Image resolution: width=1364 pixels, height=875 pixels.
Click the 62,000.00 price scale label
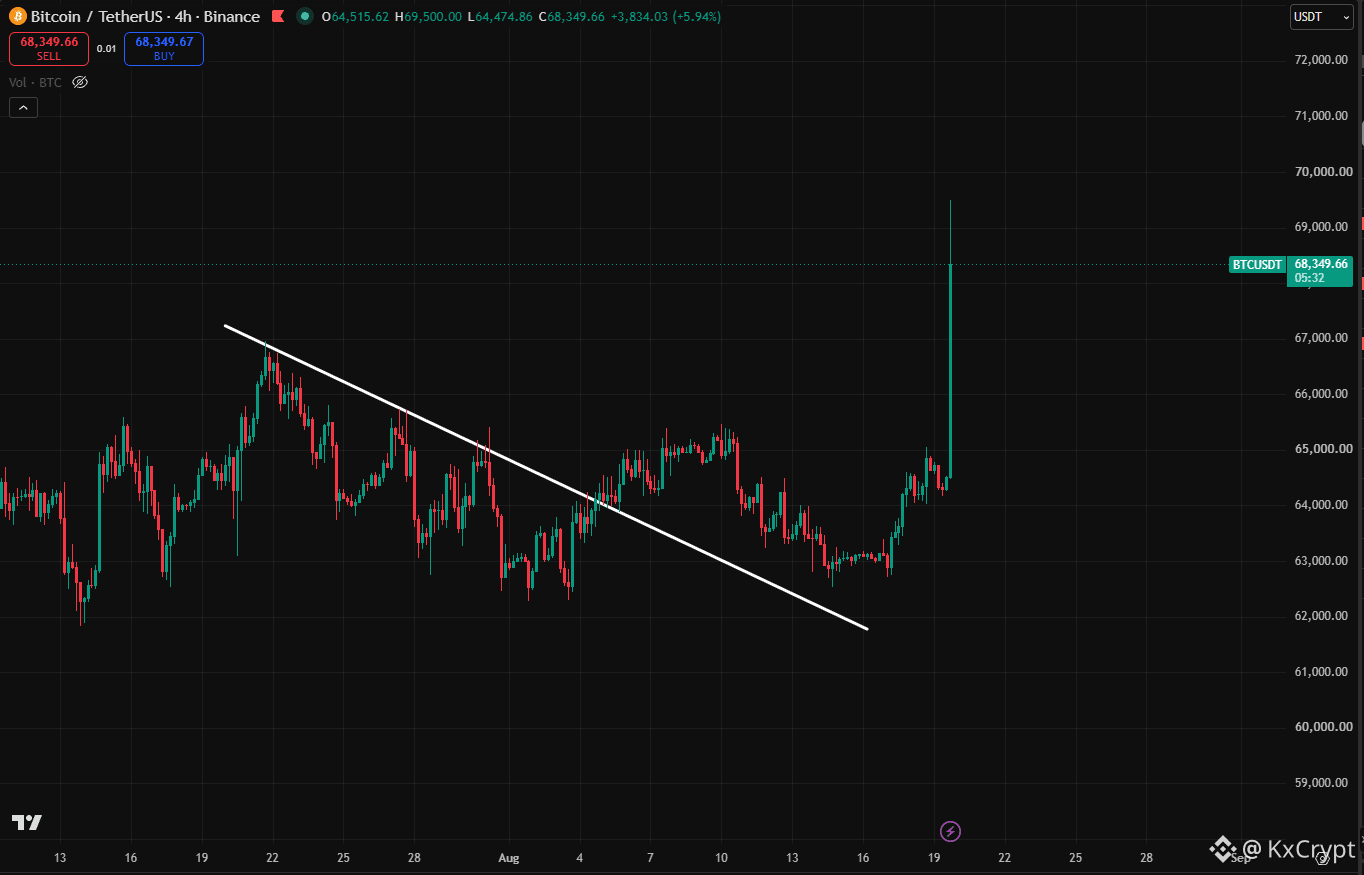[x=1322, y=616]
